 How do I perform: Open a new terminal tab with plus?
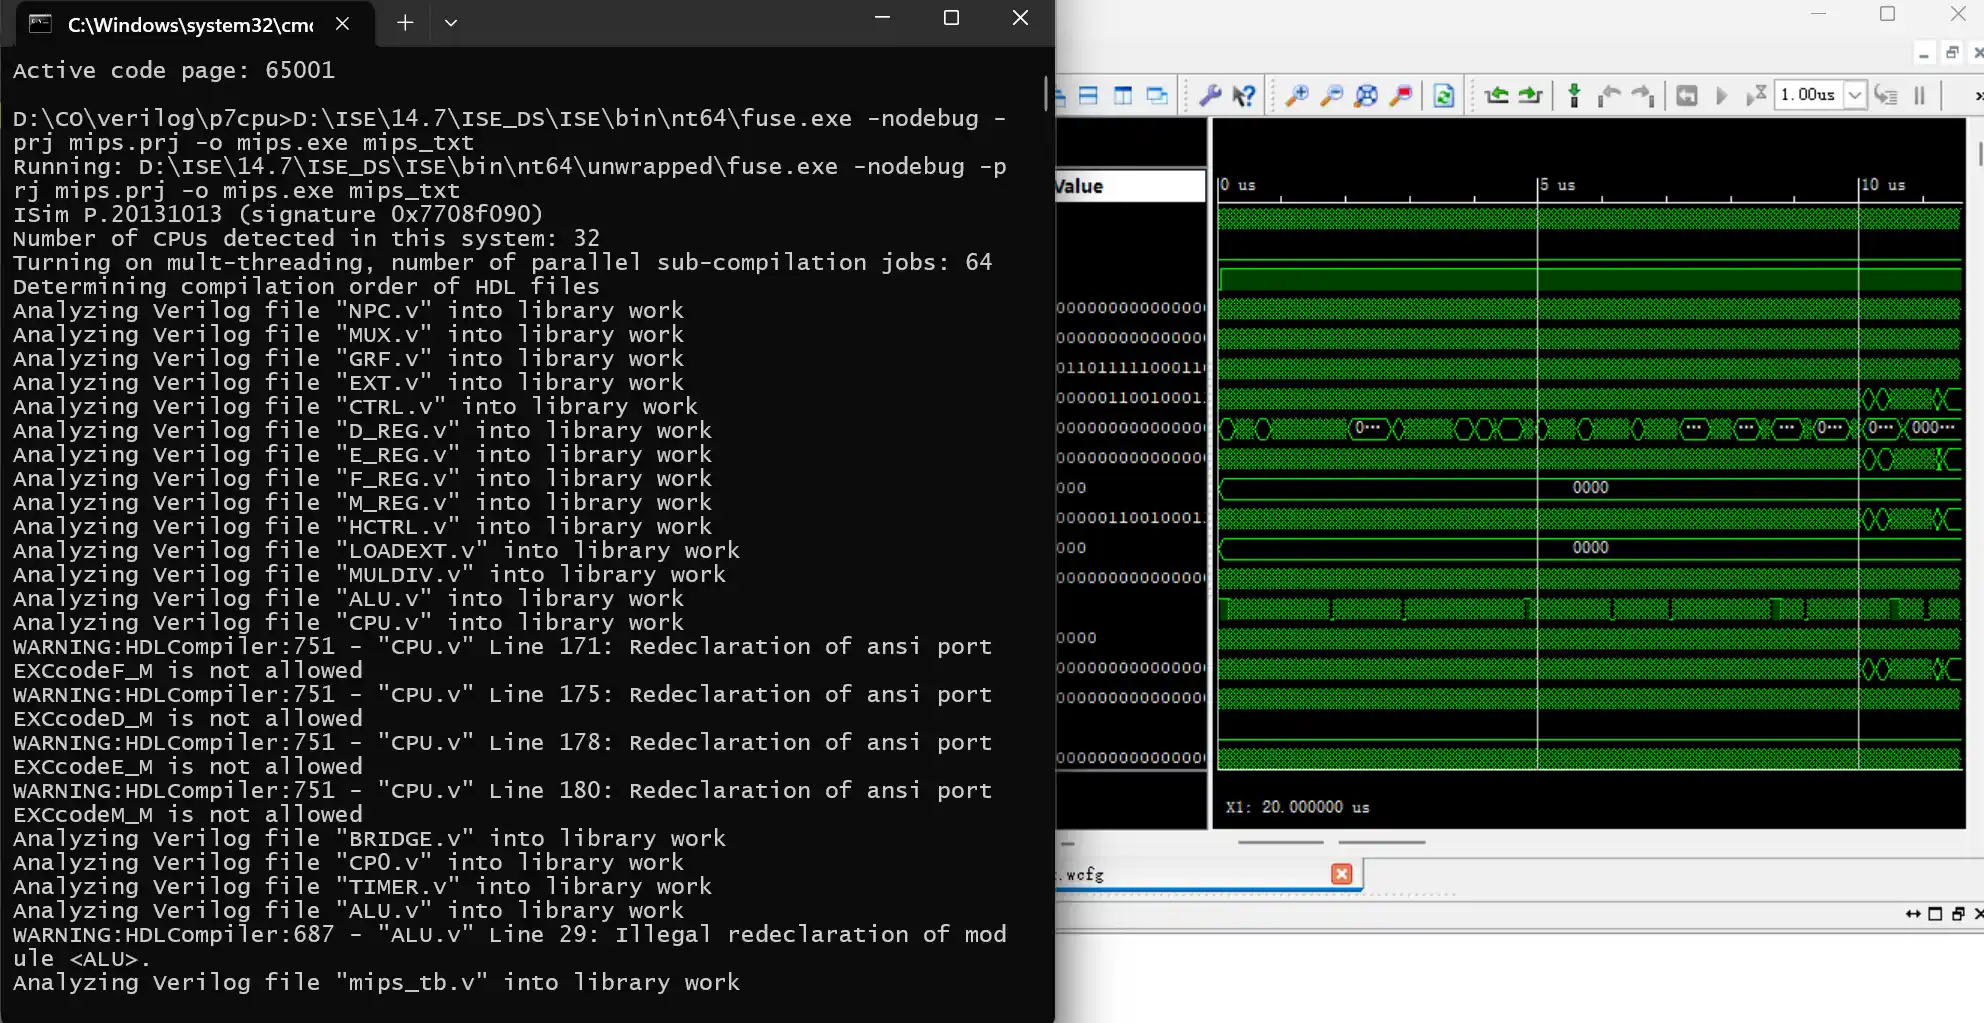coord(405,23)
